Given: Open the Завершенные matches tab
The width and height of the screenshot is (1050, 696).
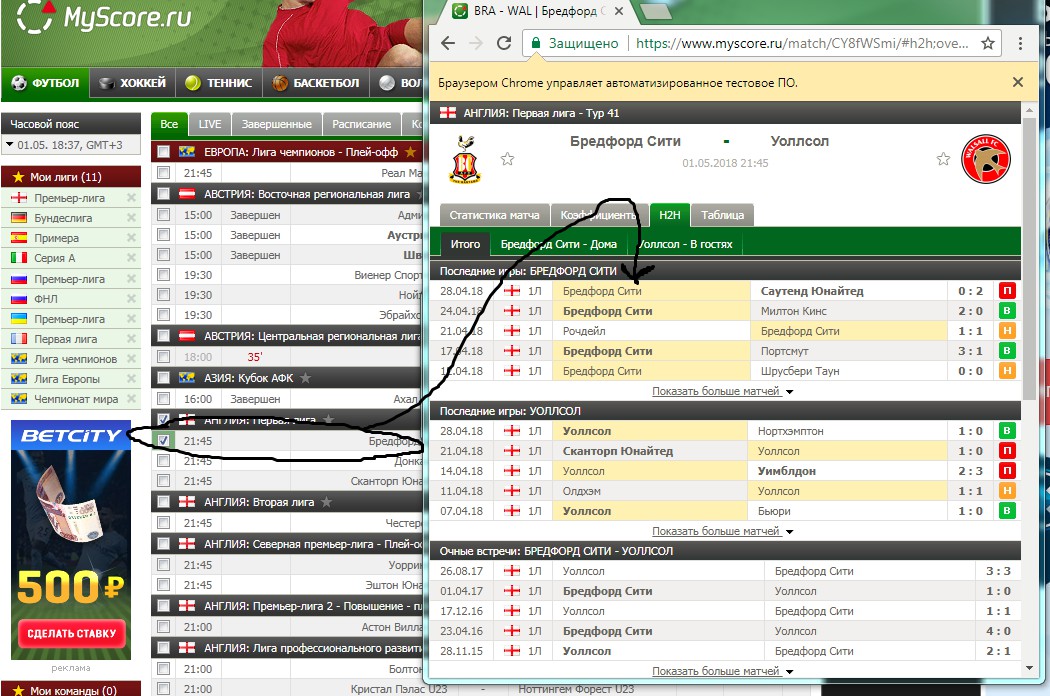Looking at the screenshot, I should pyautogui.click(x=277, y=124).
